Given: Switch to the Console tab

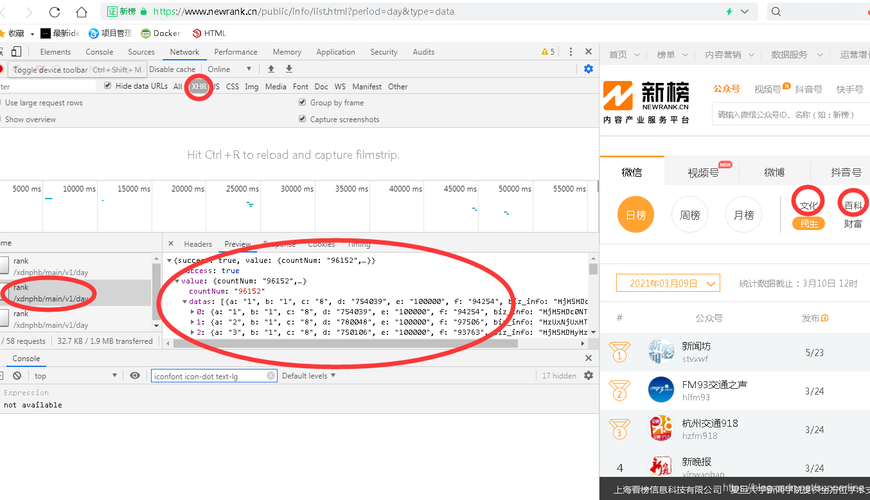Looking at the screenshot, I should 99,52.
